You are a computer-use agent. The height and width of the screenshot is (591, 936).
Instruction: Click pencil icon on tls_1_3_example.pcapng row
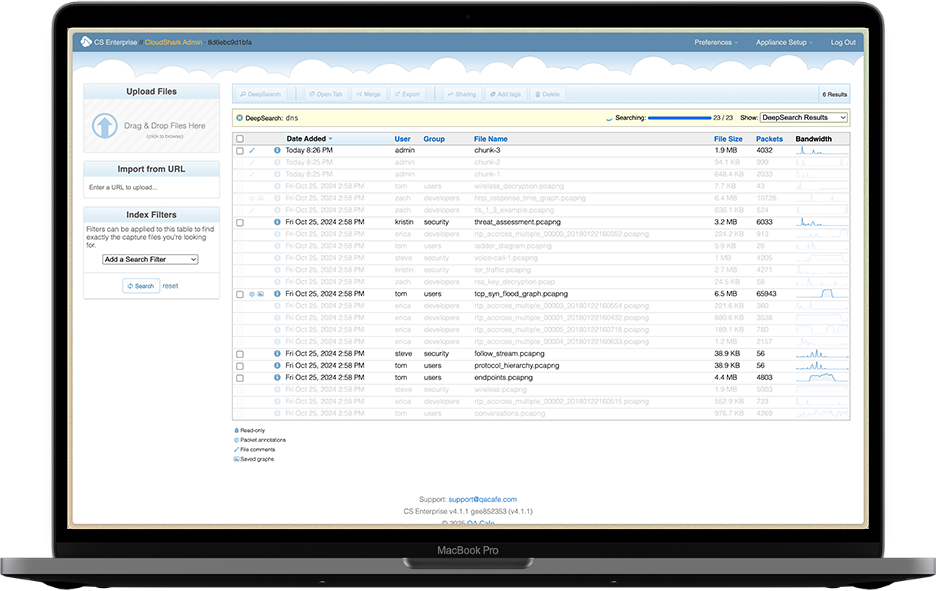pos(252,210)
